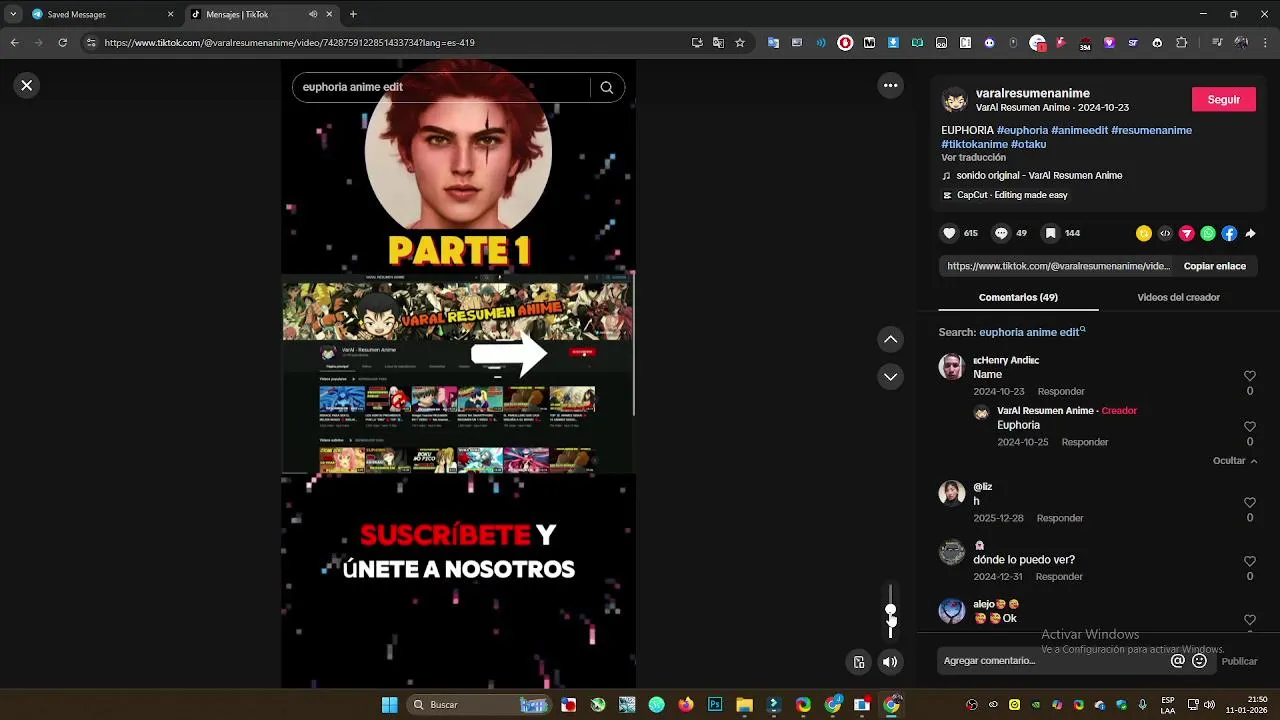Open the tab search dropdown arrow
Viewport: 1280px width, 720px height.
[12, 14]
